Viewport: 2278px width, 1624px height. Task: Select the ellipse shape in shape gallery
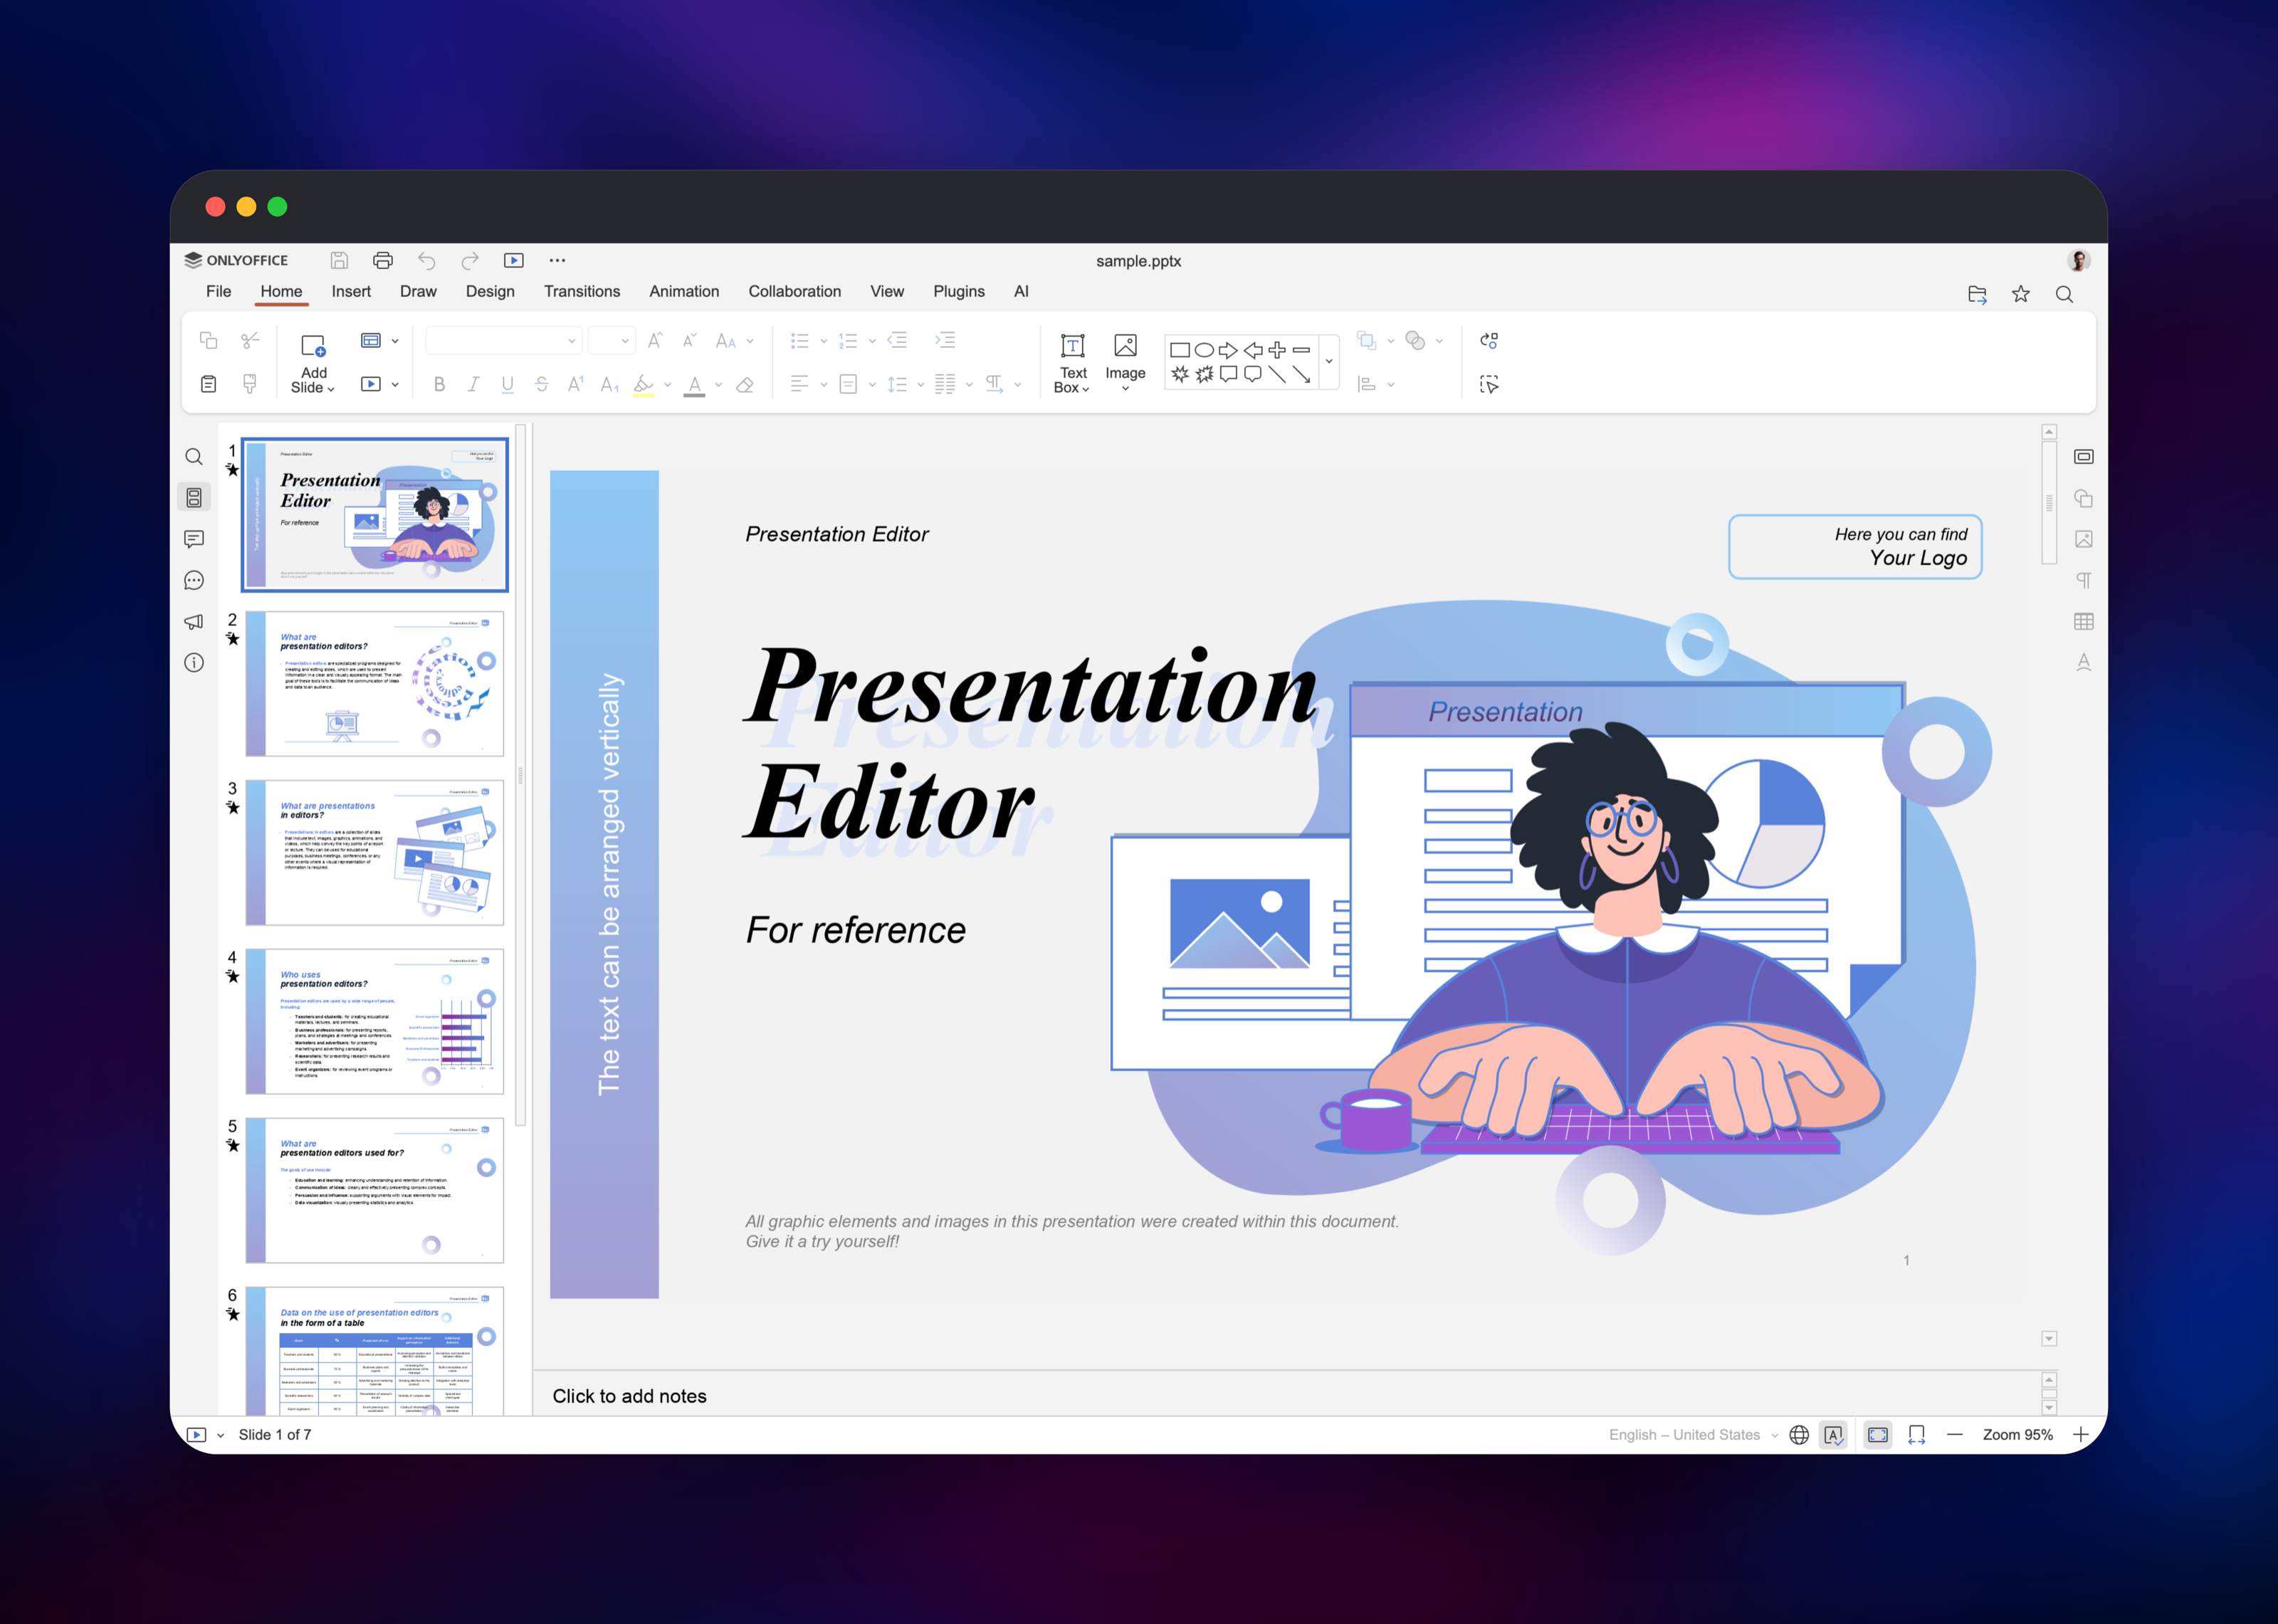coord(1204,350)
